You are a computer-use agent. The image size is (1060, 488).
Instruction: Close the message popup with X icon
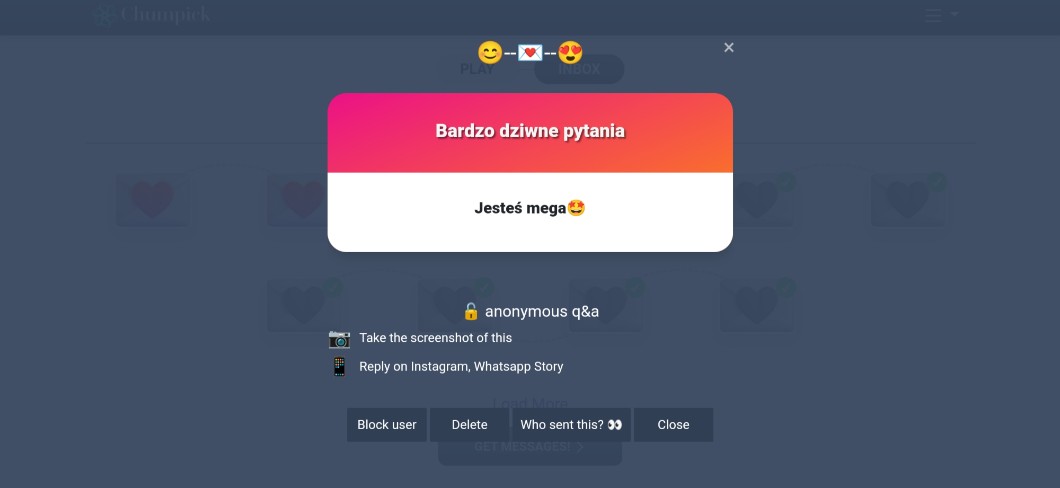(x=729, y=47)
